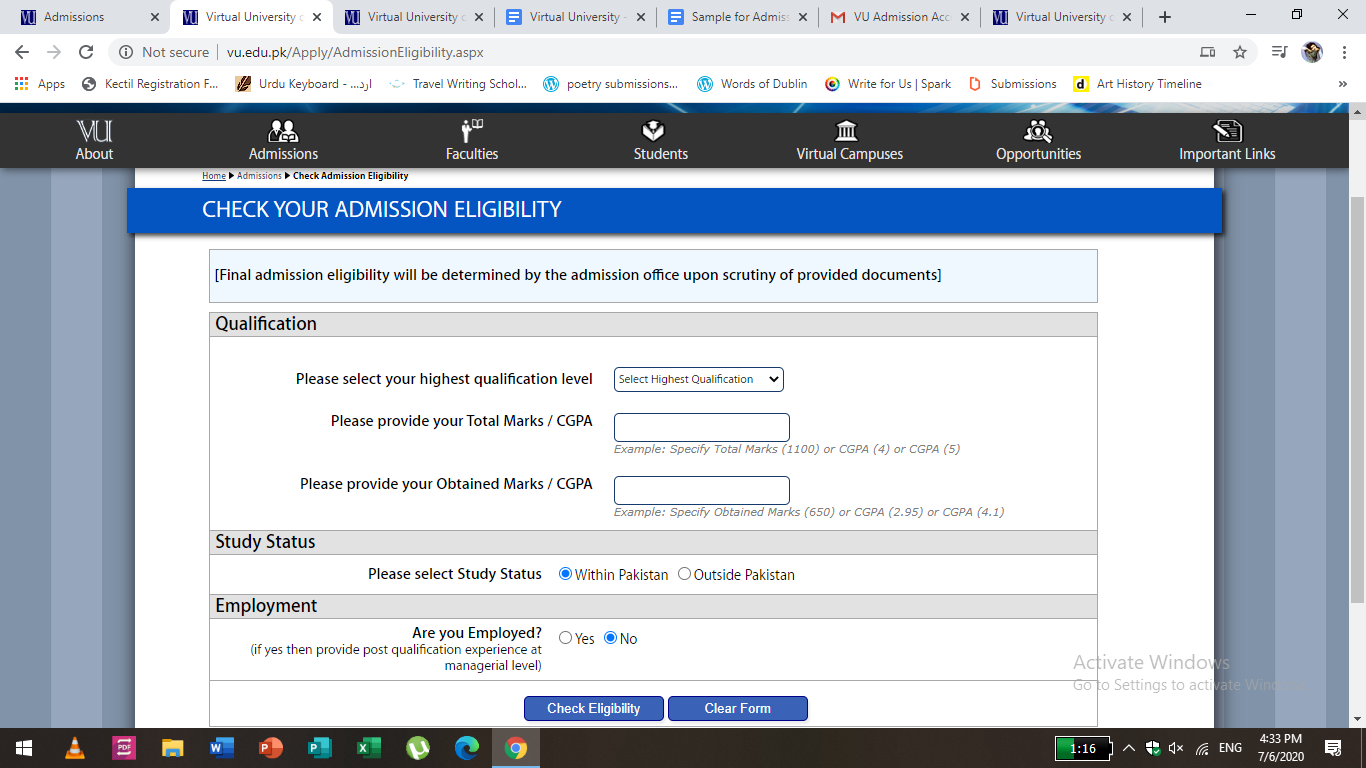Click the Important Links icon
The height and width of the screenshot is (768, 1366).
[x=1226, y=131]
